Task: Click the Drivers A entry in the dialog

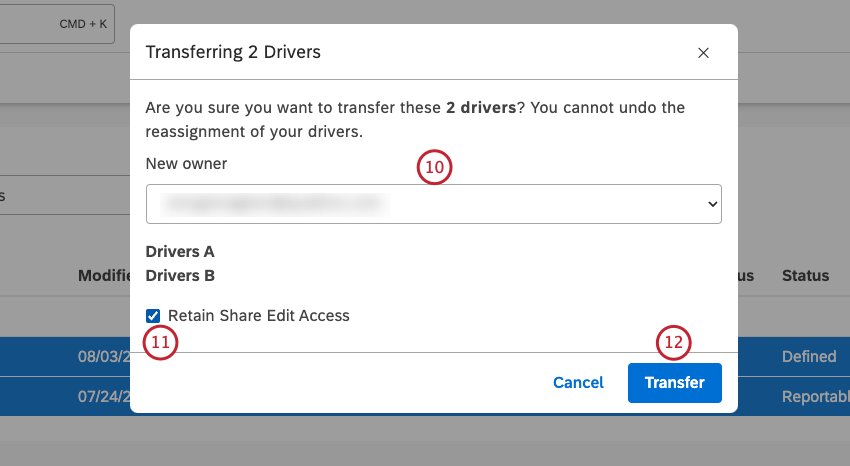Action: (x=180, y=252)
